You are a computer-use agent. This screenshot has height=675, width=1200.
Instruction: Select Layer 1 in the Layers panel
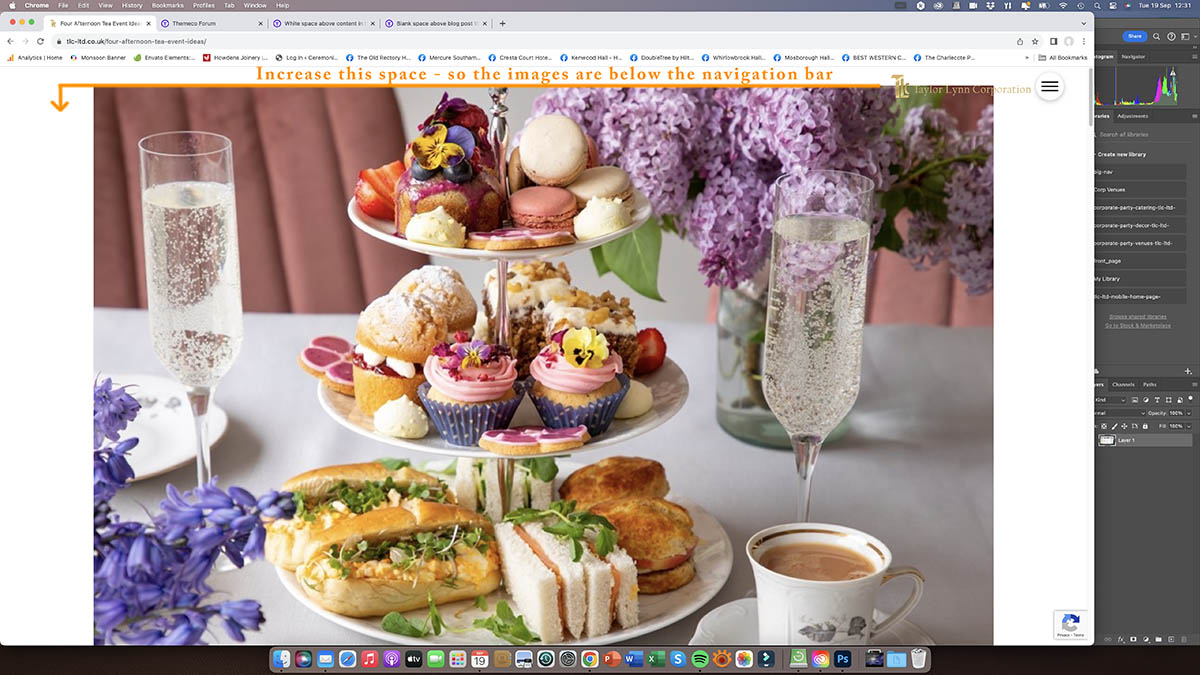pos(1143,440)
